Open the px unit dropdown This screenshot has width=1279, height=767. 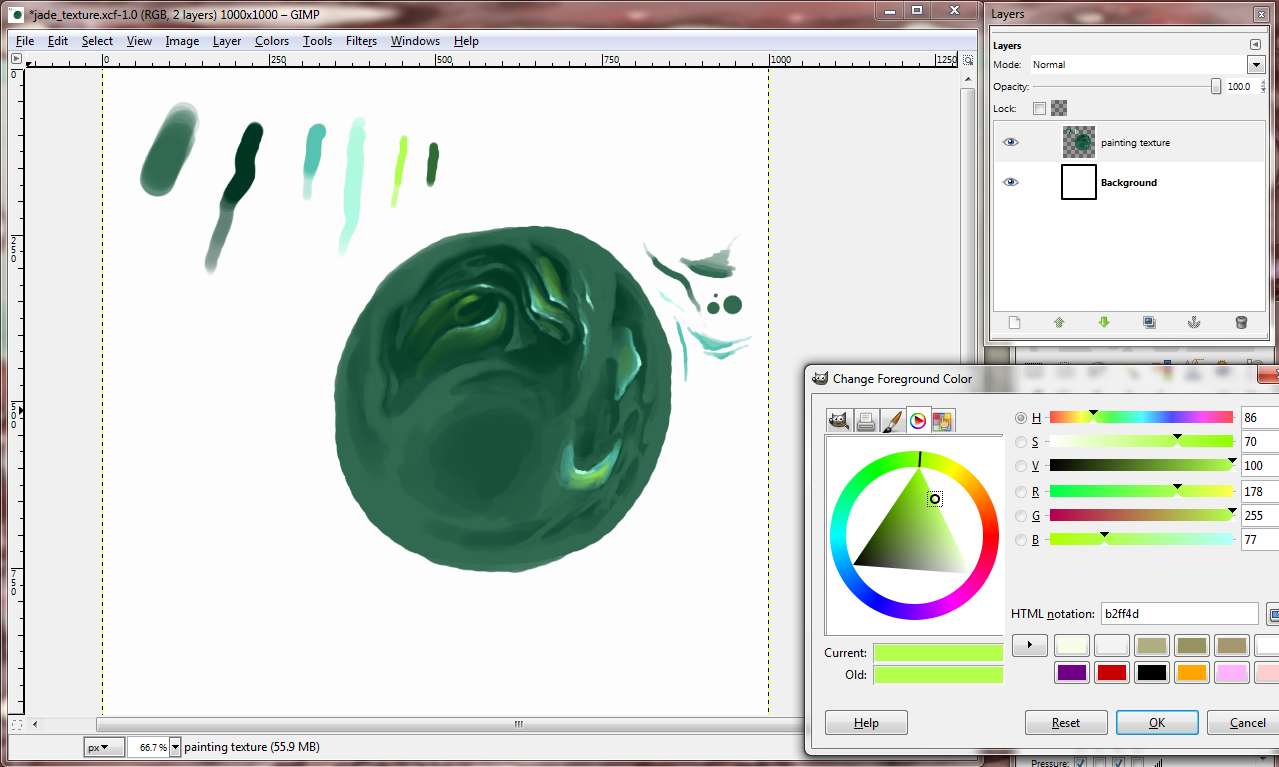click(x=104, y=747)
